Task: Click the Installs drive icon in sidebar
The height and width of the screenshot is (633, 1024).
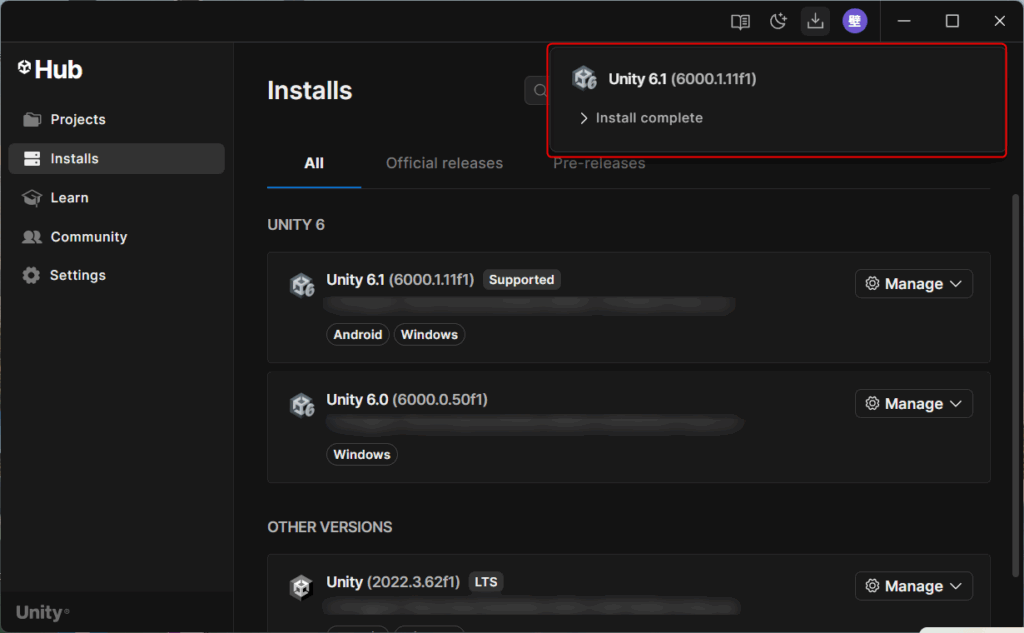Action: click(x=32, y=159)
